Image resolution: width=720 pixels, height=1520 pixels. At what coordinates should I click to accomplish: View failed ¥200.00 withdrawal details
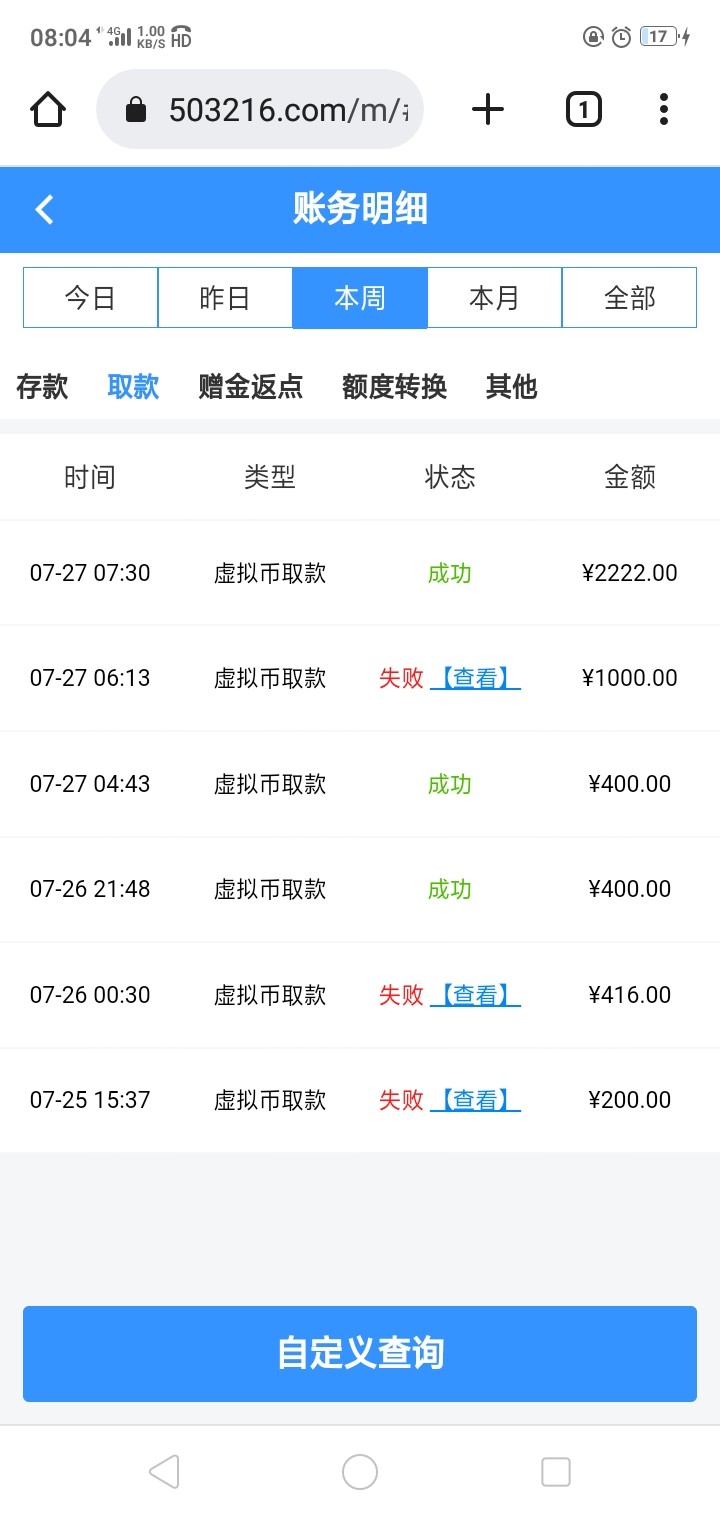(x=475, y=1100)
